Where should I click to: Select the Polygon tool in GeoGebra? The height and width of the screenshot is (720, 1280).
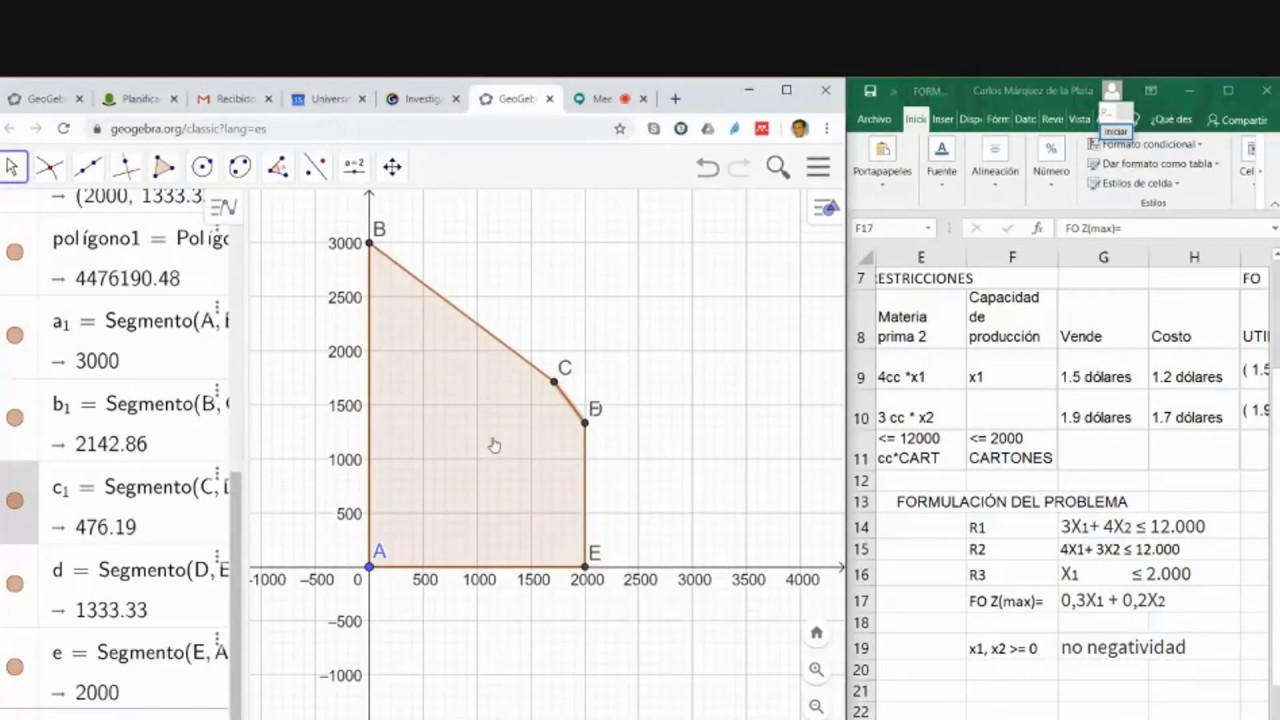click(x=164, y=167)
